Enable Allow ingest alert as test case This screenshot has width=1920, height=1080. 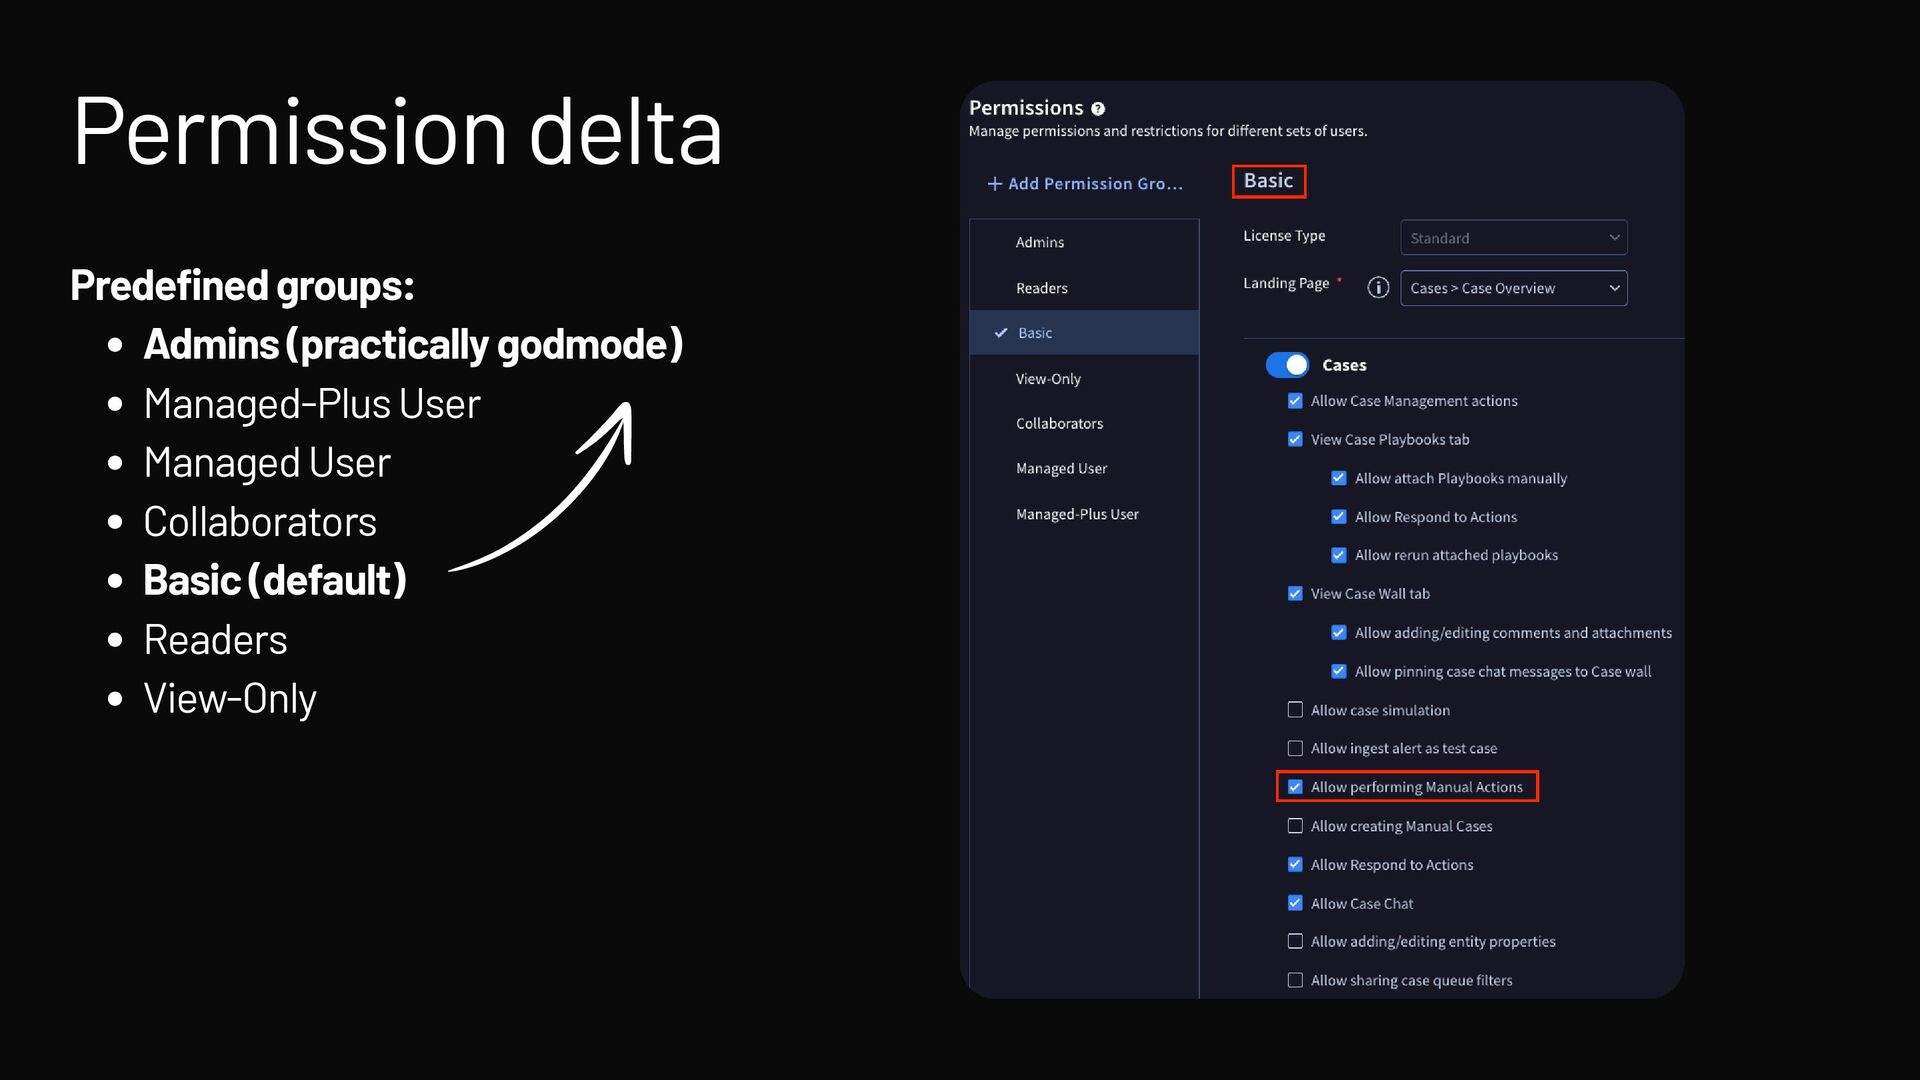click(1295, 748)
